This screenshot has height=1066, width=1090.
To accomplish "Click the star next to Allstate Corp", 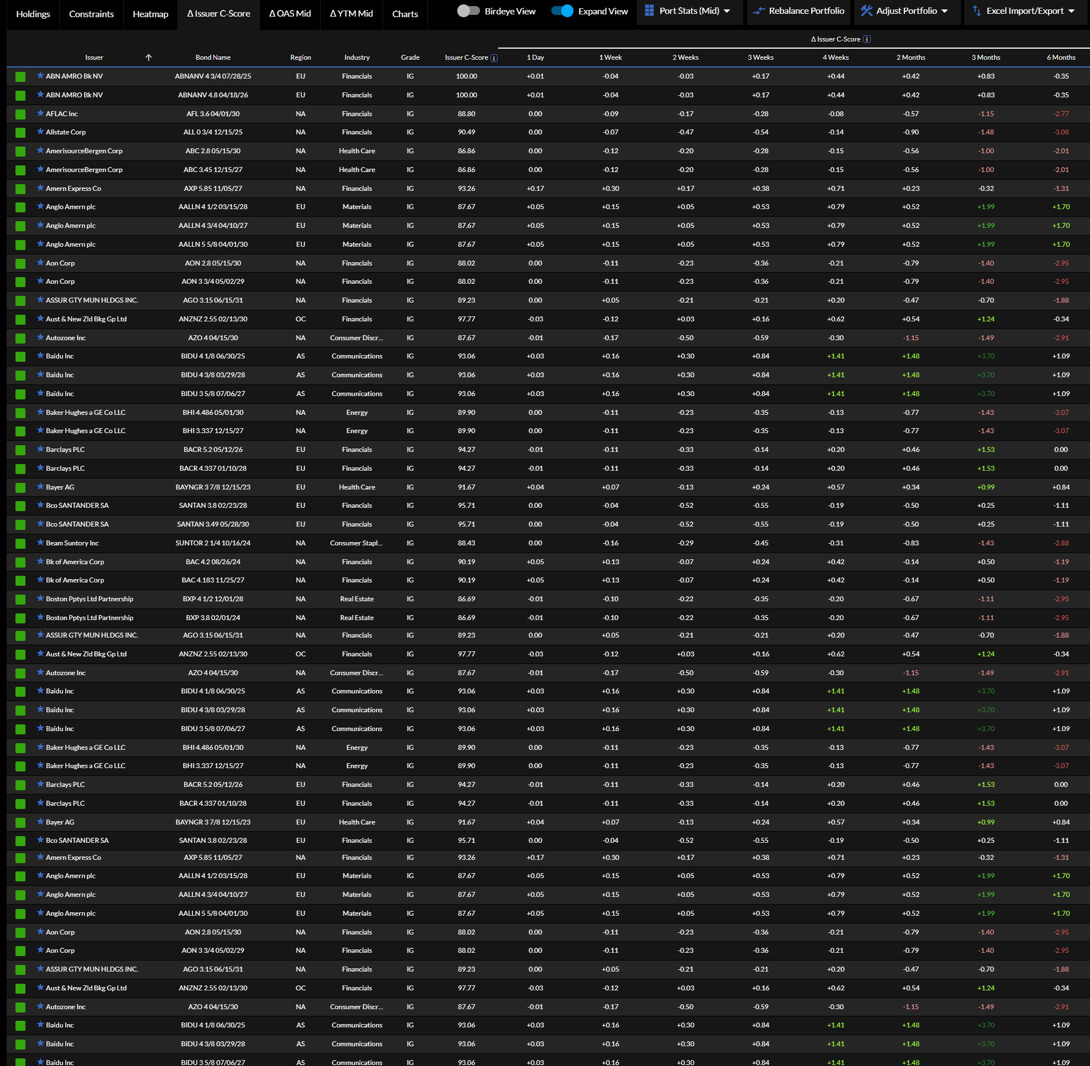I will pyautogui.click(x=41, y=132).
